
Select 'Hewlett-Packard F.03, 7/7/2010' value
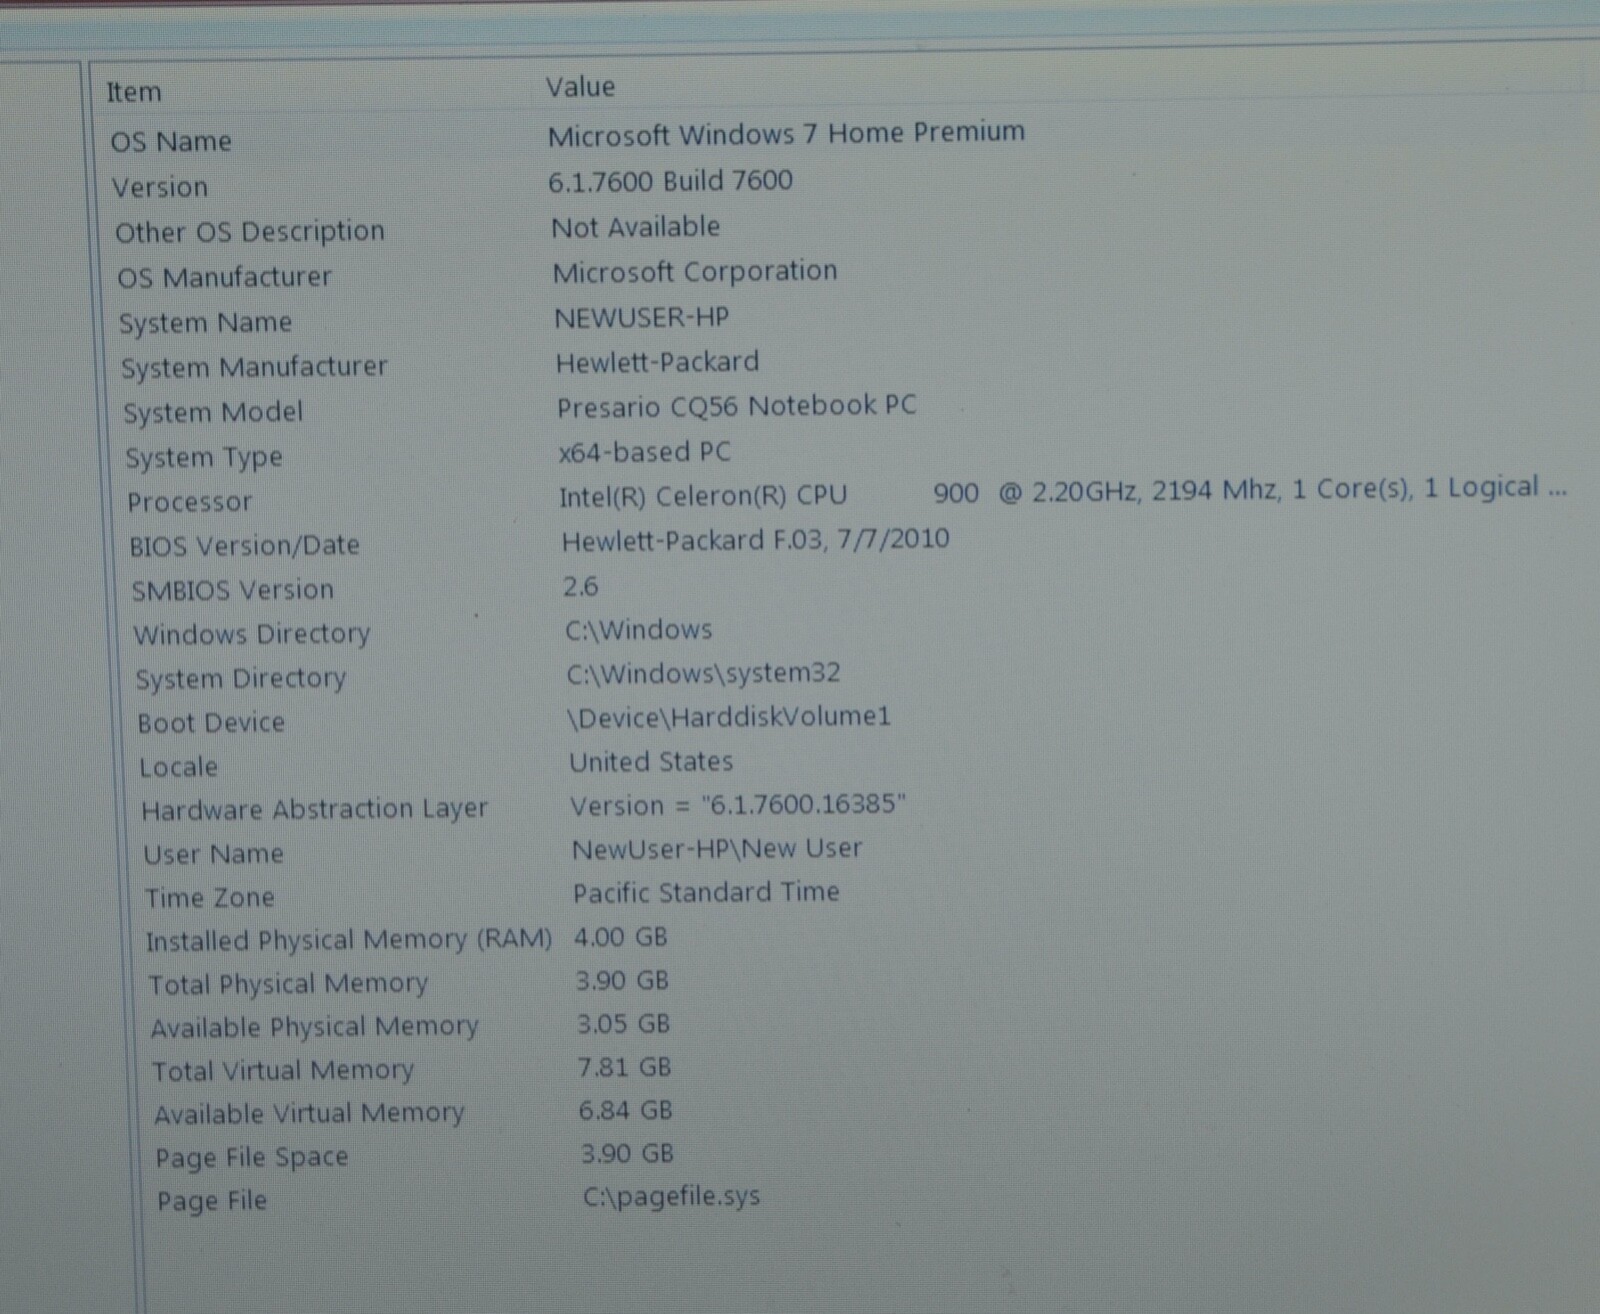click(x=756, y=540)
